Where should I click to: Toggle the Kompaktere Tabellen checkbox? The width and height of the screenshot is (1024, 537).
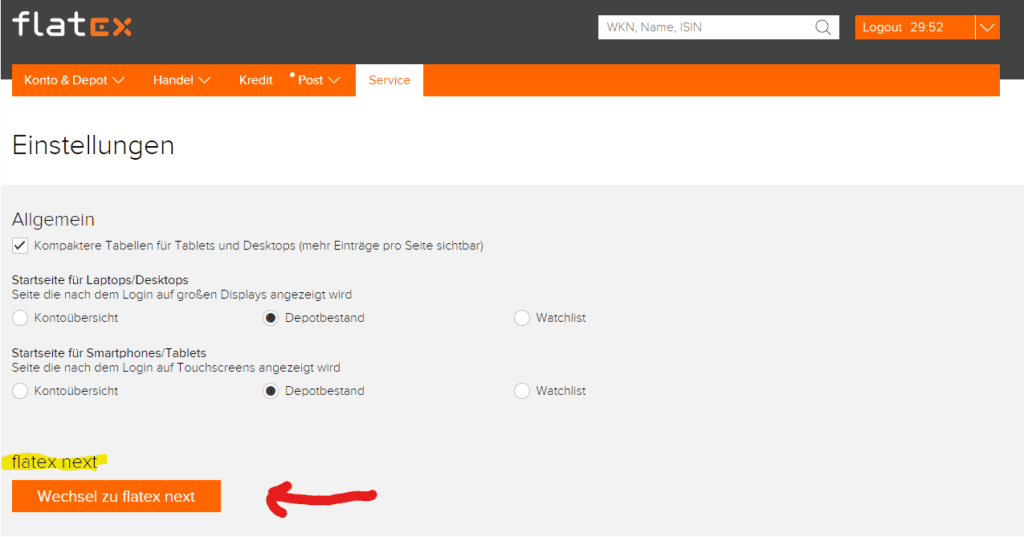pos(20,246)
